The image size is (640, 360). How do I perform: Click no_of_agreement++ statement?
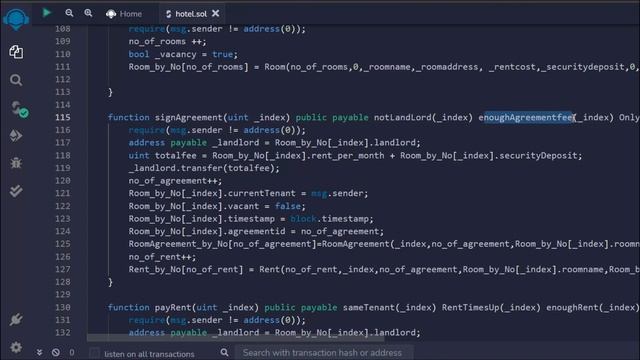175,181
